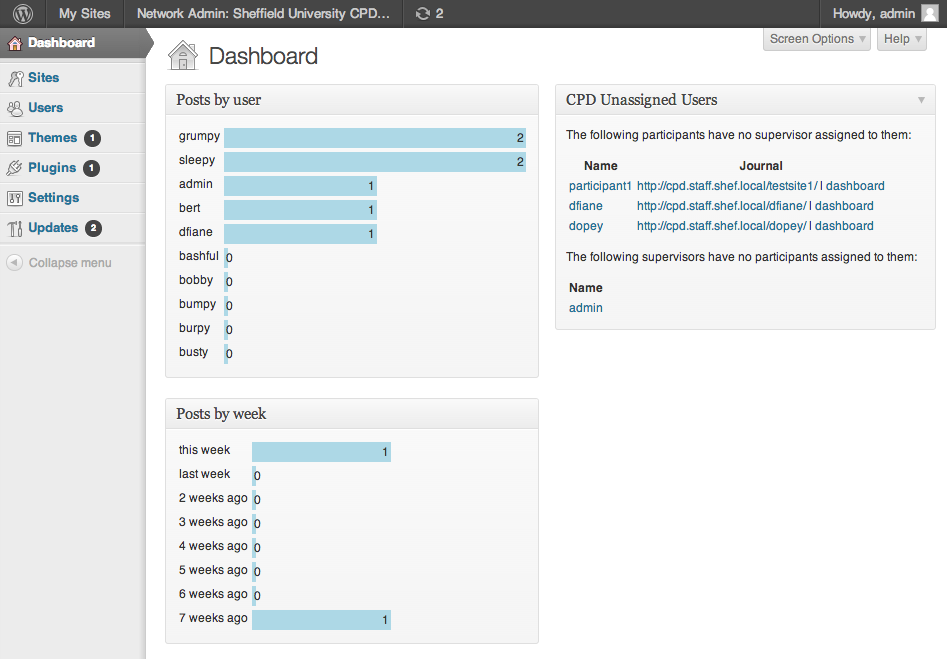Screen dimensions: 947x659
Task: Click the bert posts bar
Action: point(300,210)
